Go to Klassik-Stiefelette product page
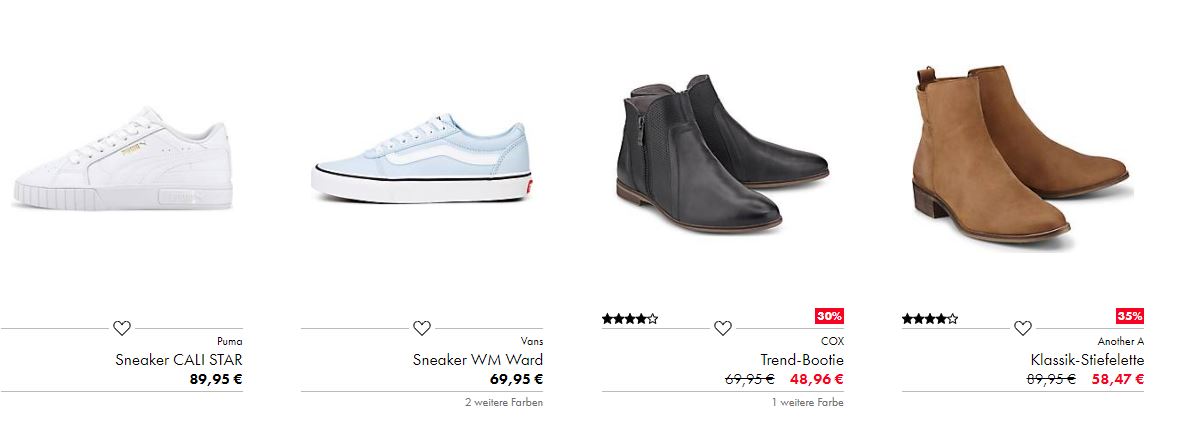Image resolution: width=1183 pixels, height=421 pixels. 1087,360
